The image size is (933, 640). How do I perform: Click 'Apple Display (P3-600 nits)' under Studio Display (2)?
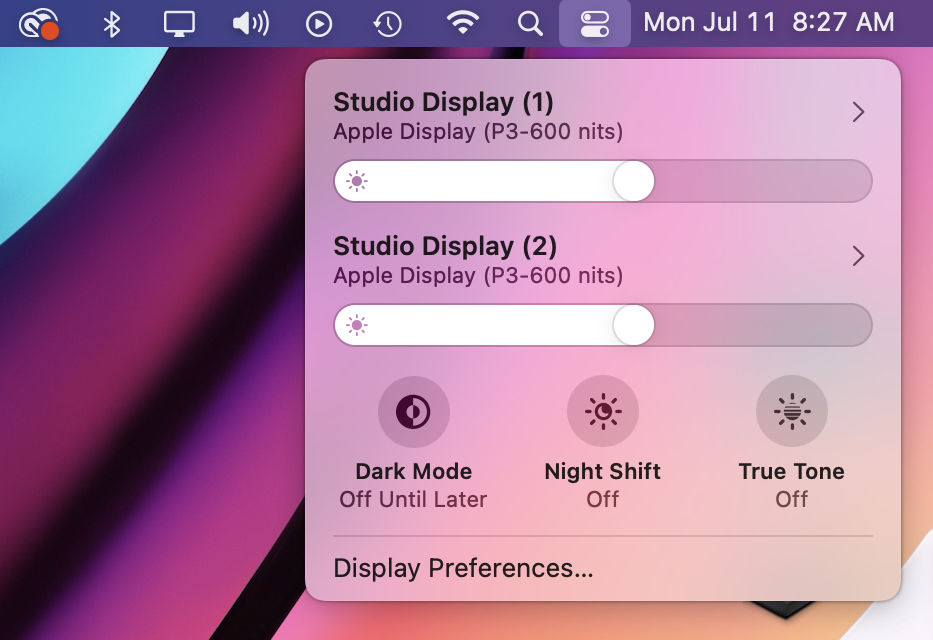[x=478, y=275]
